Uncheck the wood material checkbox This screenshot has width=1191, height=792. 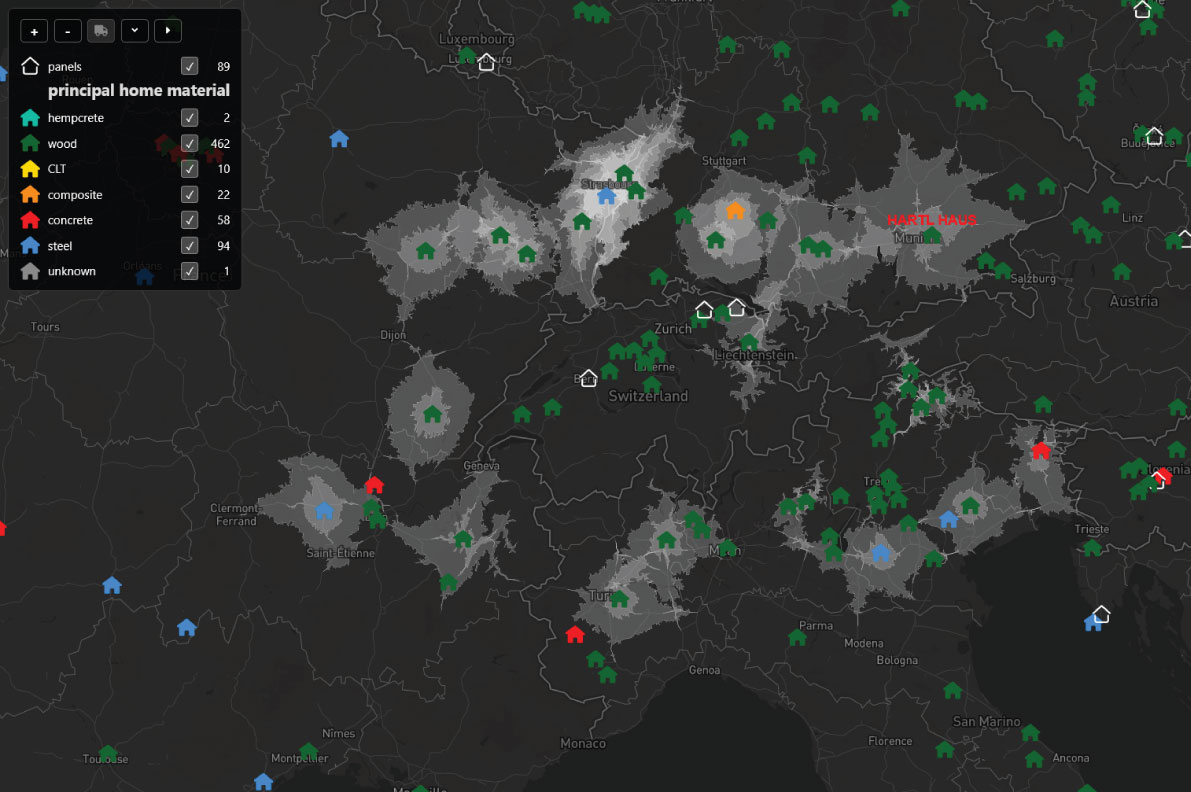coord(190,143)
